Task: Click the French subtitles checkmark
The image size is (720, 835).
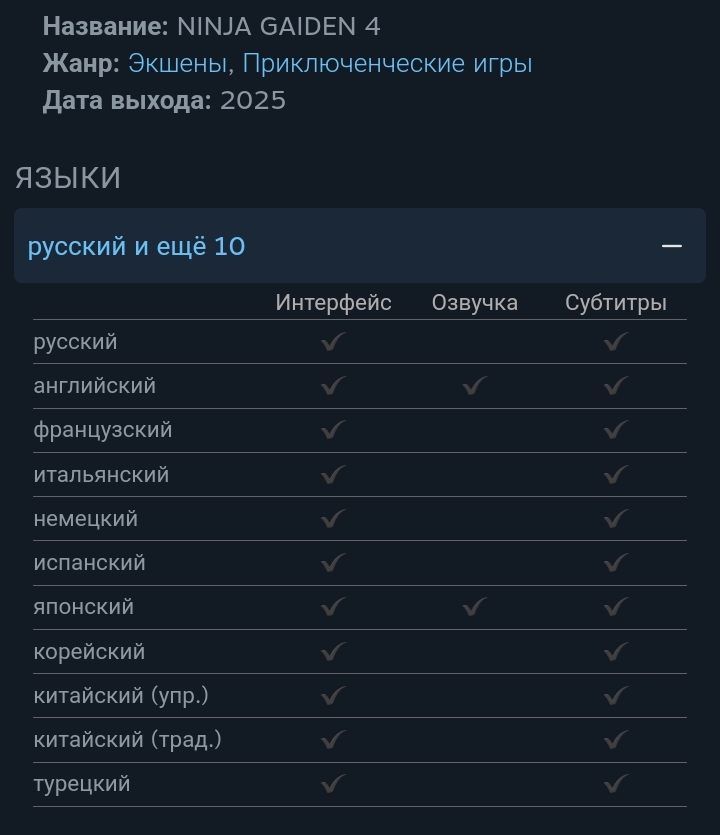Action: (616, 430)
